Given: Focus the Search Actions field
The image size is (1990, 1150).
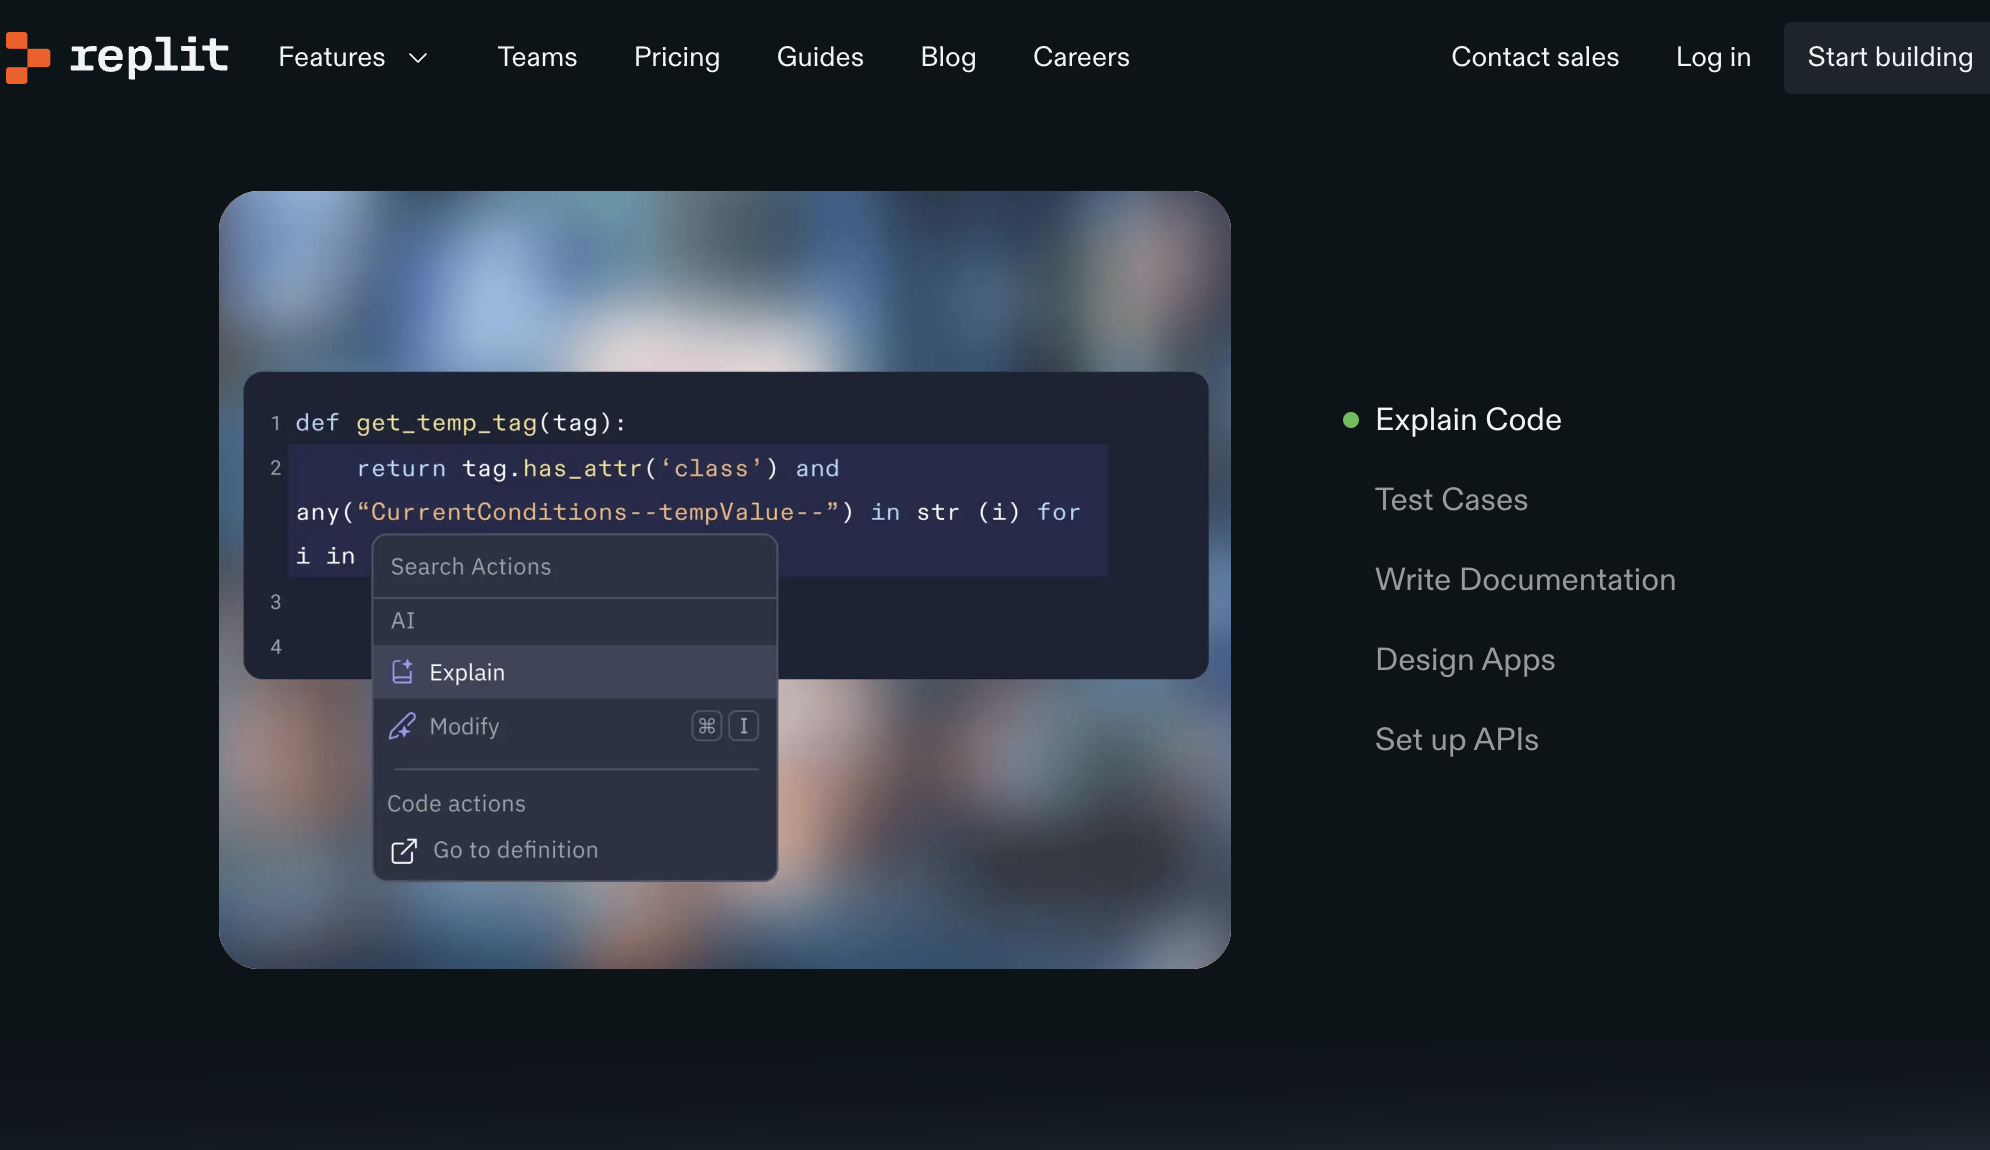Looking at the screenshot, I should point(574,566).
